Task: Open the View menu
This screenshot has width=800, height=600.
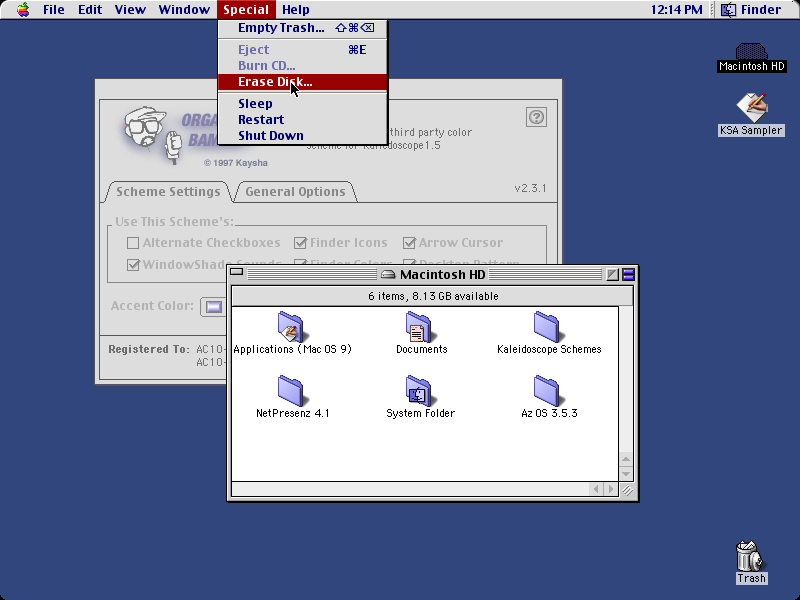Action: (x=130, y=10)
